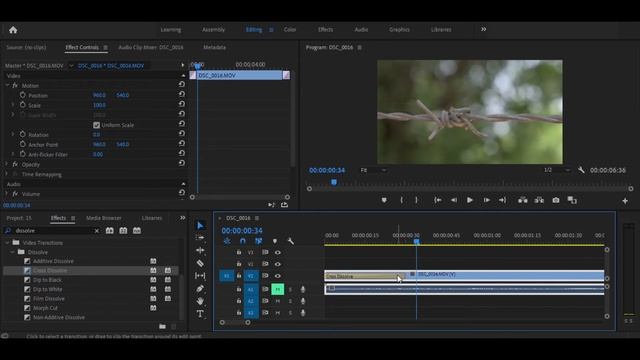Open the Program monitor Button Editor plus
640x360 pixels.
625,200
